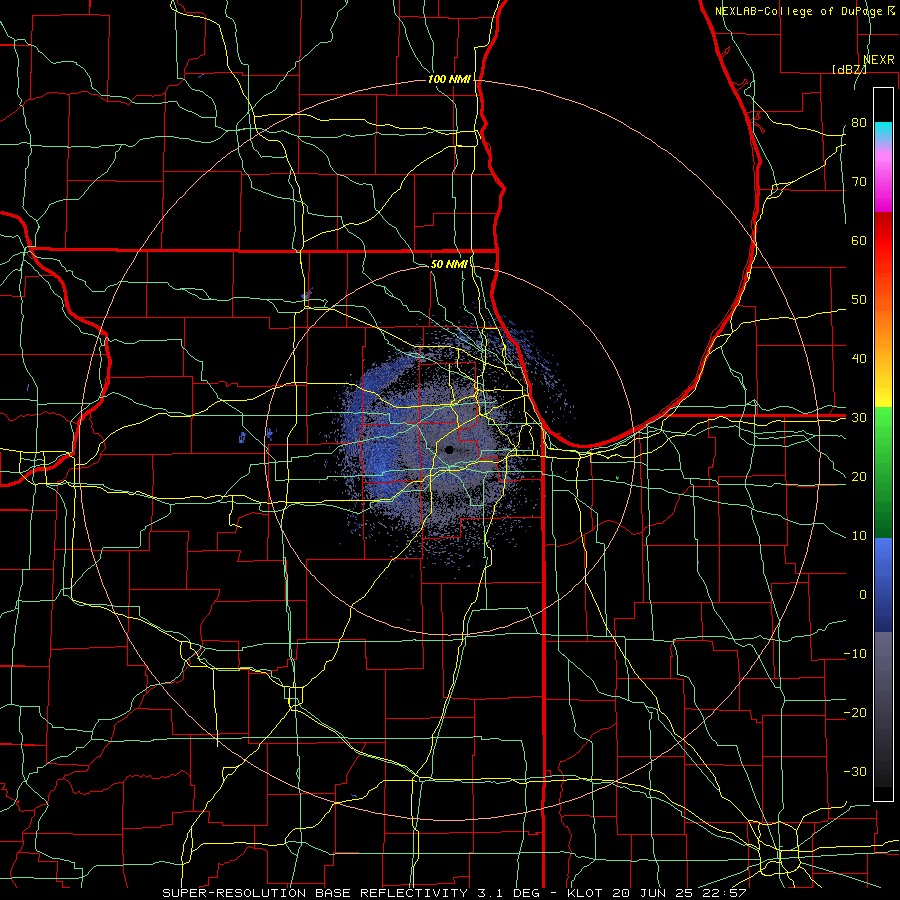
Task: Click the 40 value on the dBZ scale
Action: (859, 359)
